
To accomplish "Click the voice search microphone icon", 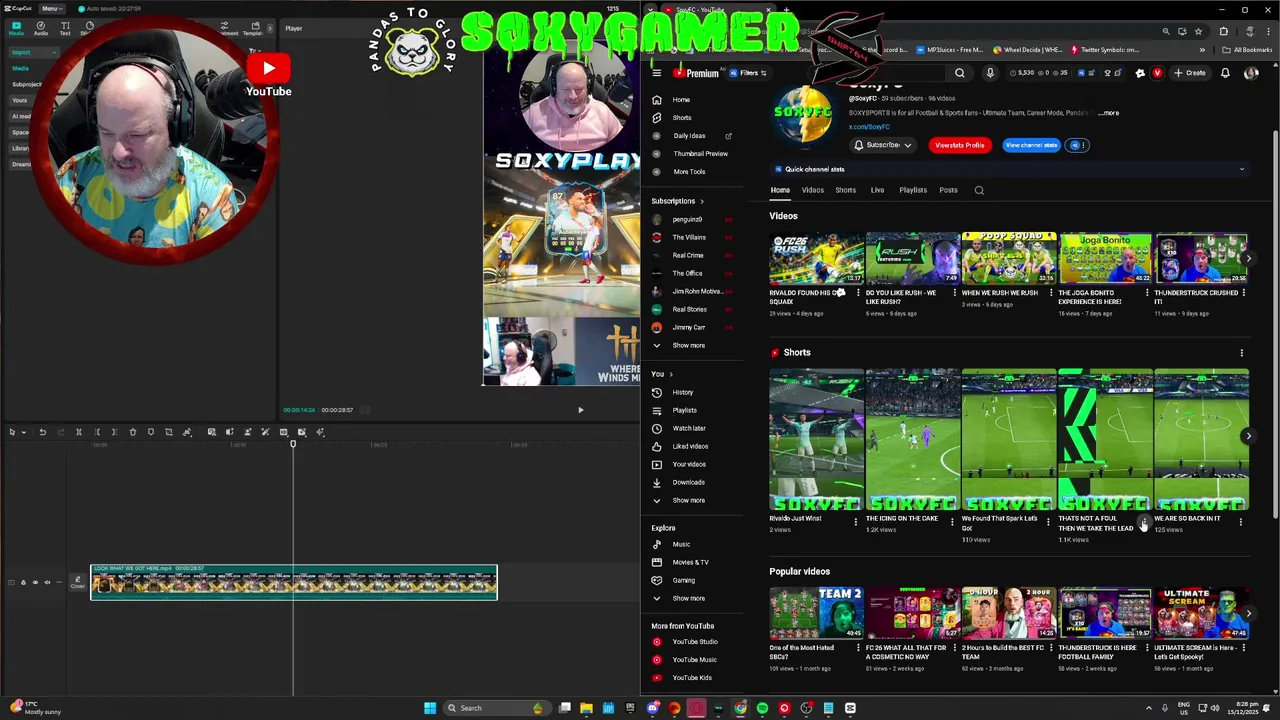I will [990, 73].
